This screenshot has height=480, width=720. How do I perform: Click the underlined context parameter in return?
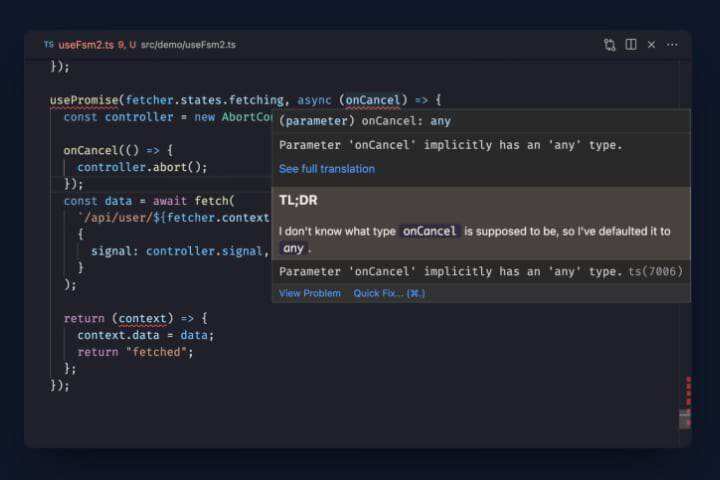pos(142,319)
